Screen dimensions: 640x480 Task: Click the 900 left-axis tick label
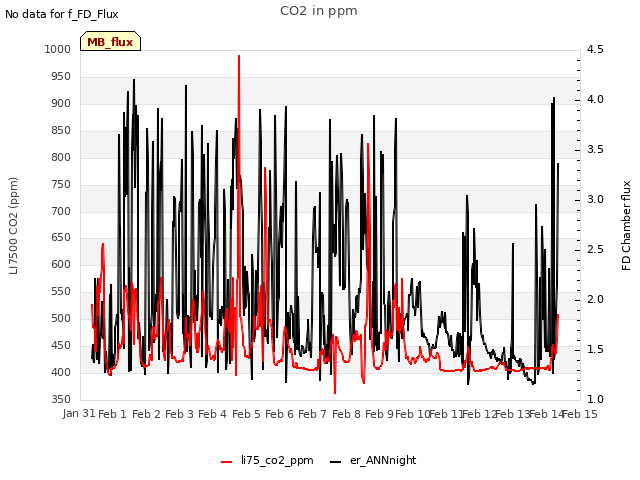[x=61, y=103]
